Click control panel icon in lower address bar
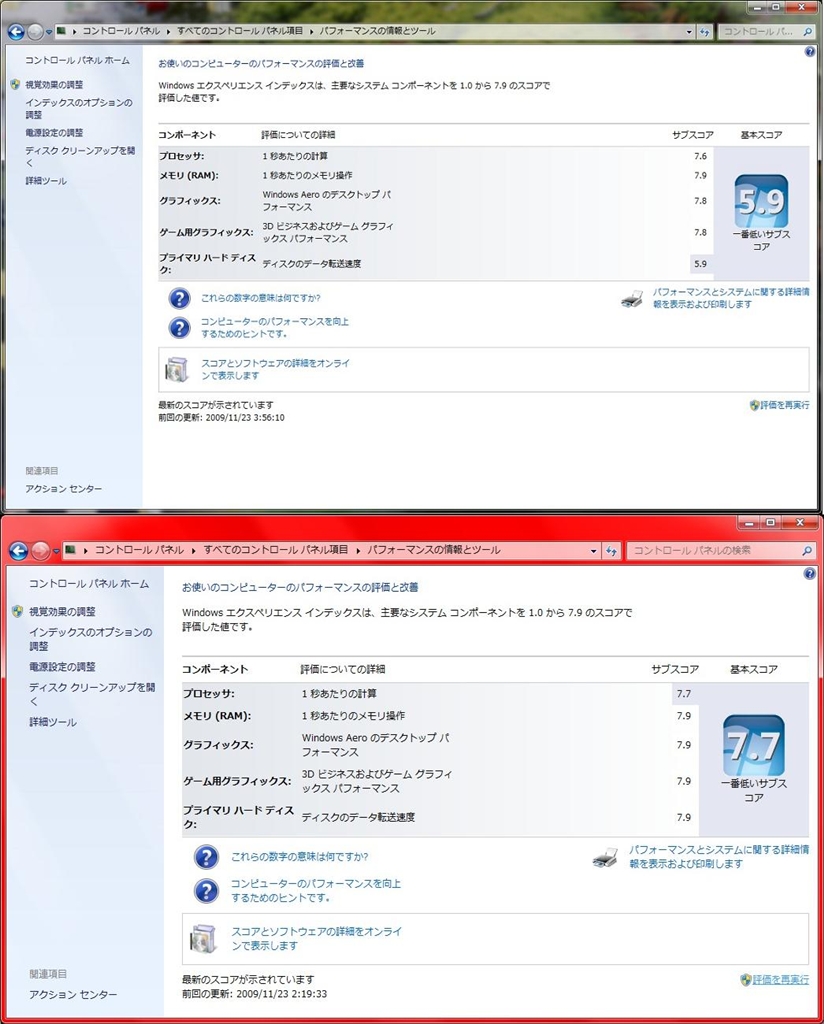The height and width of the screenshot is (1024, 824). click(x=71, y=550)
